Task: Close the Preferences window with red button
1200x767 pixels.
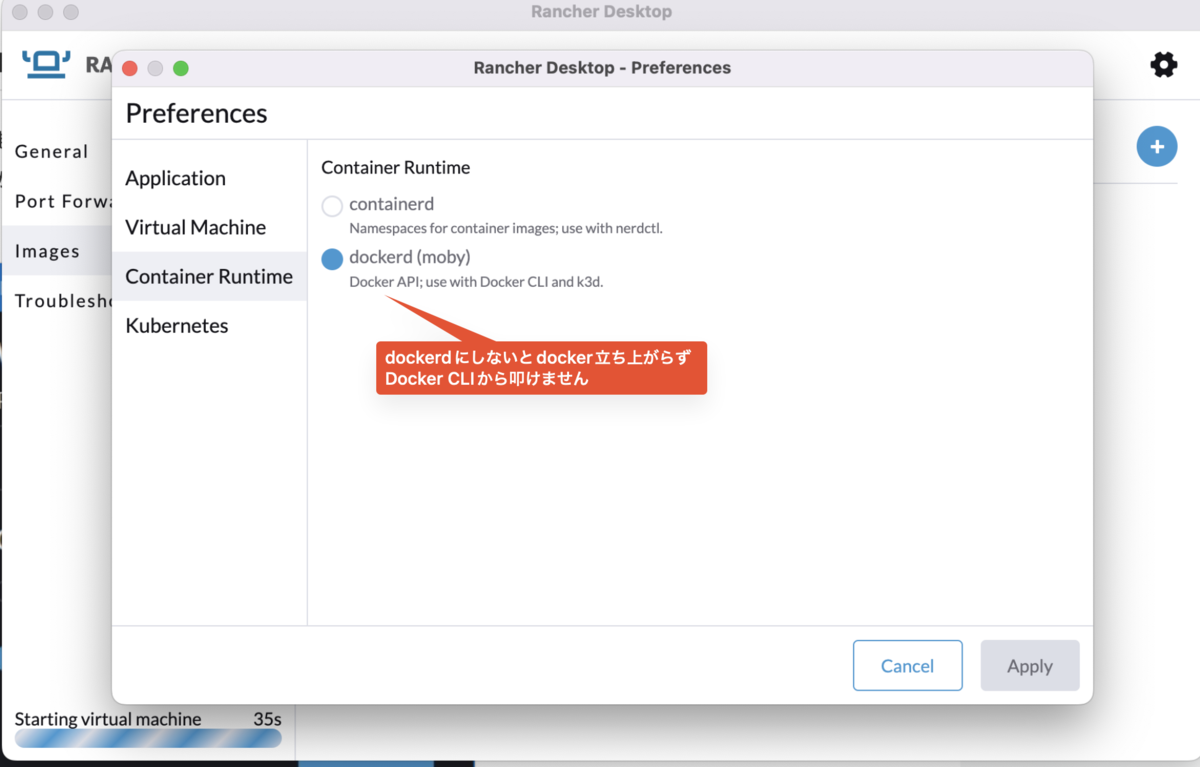Action: tap(129, 68)
